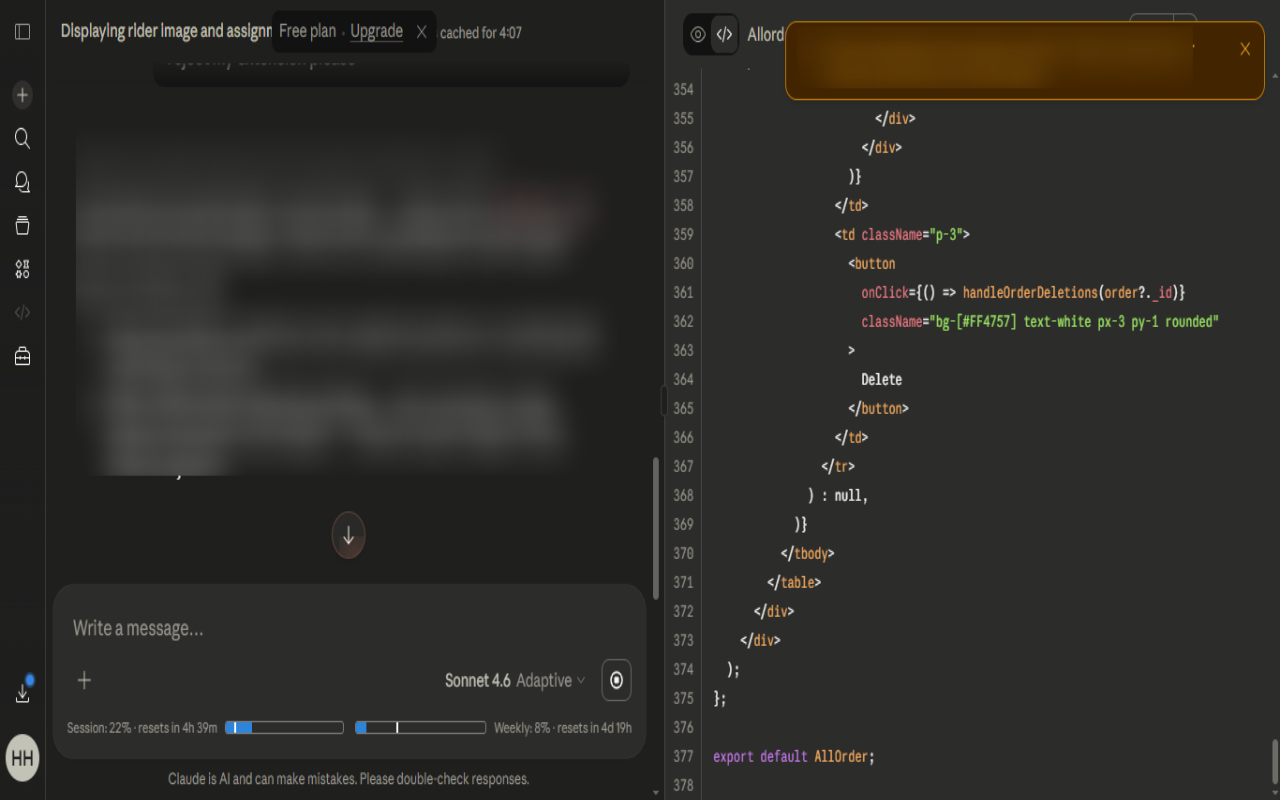Click the cached for 4:07 status text

[x=481, y=33]
